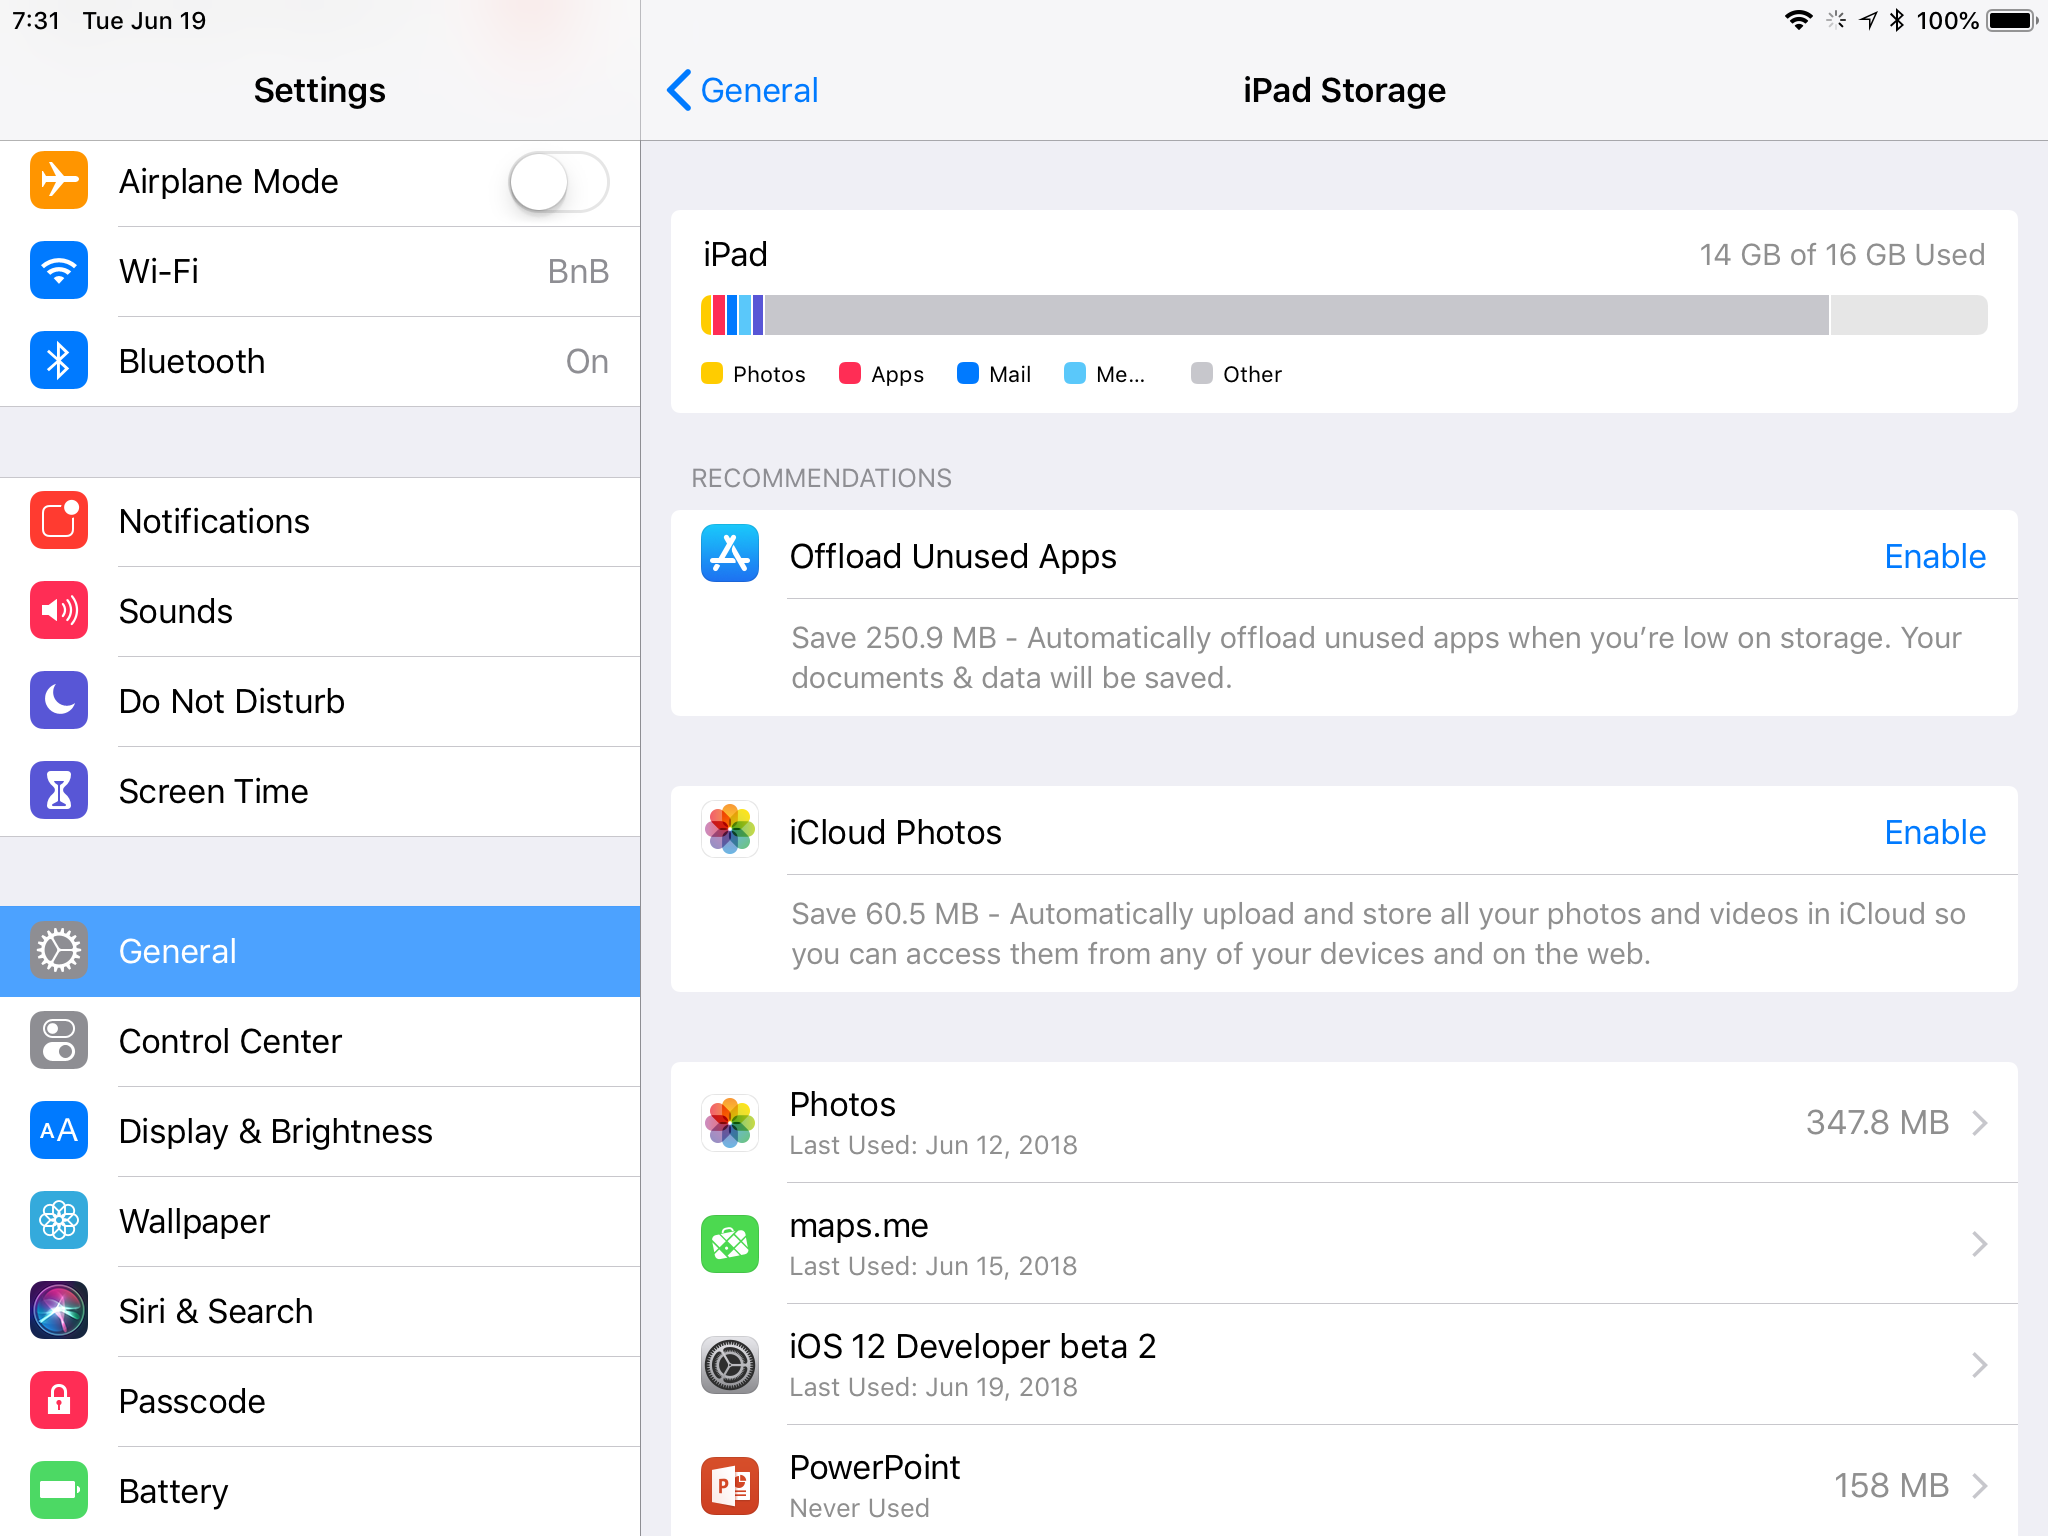
Task: Tap the Wi-Fi status bar indicator
Action: 1798,20
